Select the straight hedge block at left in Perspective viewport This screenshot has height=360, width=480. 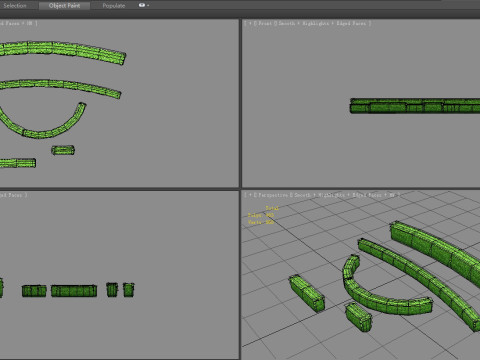click(x=306, y=293)
